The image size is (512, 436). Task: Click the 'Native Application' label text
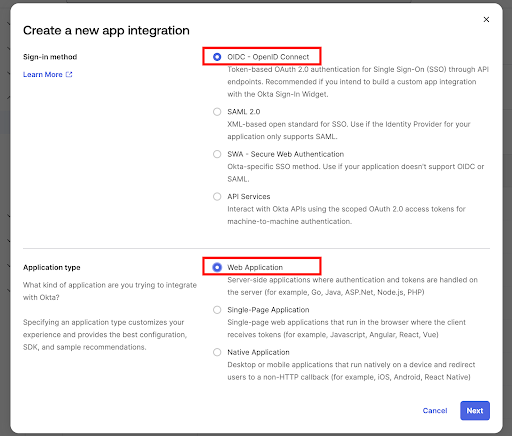coord(258,352)
